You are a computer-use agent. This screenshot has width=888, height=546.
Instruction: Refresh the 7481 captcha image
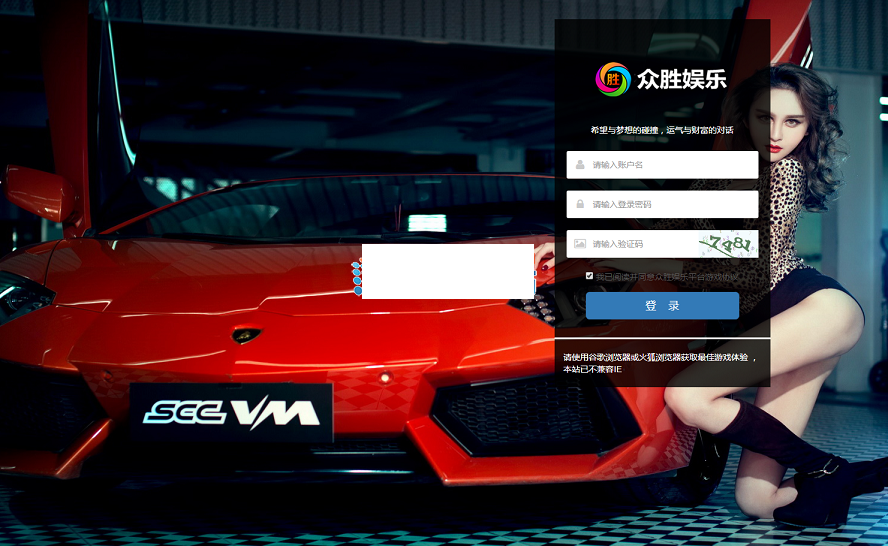727,244
